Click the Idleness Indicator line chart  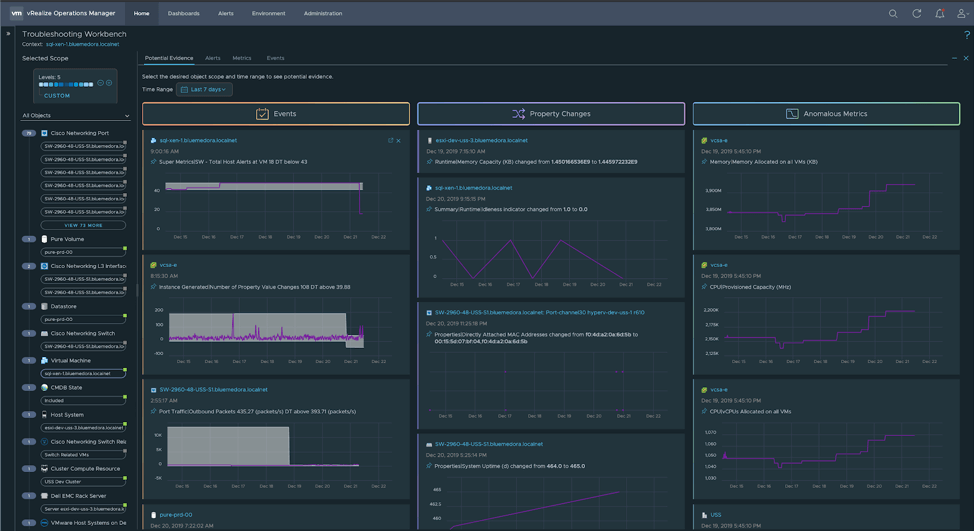(550, 256)
